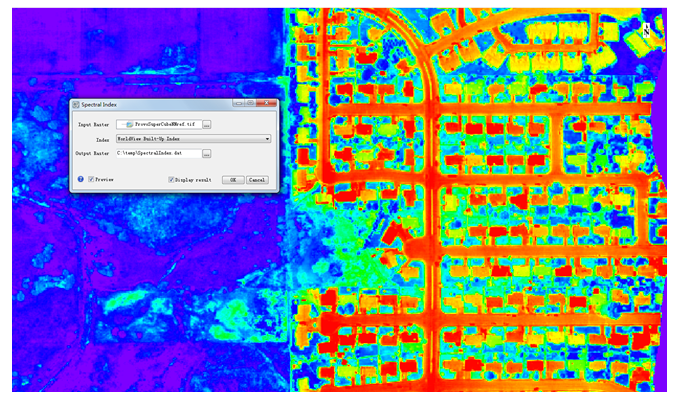Open the Index dropdown showing WorldView Built-Up Index
684x399 pixels.
click(x=193, y=139)
